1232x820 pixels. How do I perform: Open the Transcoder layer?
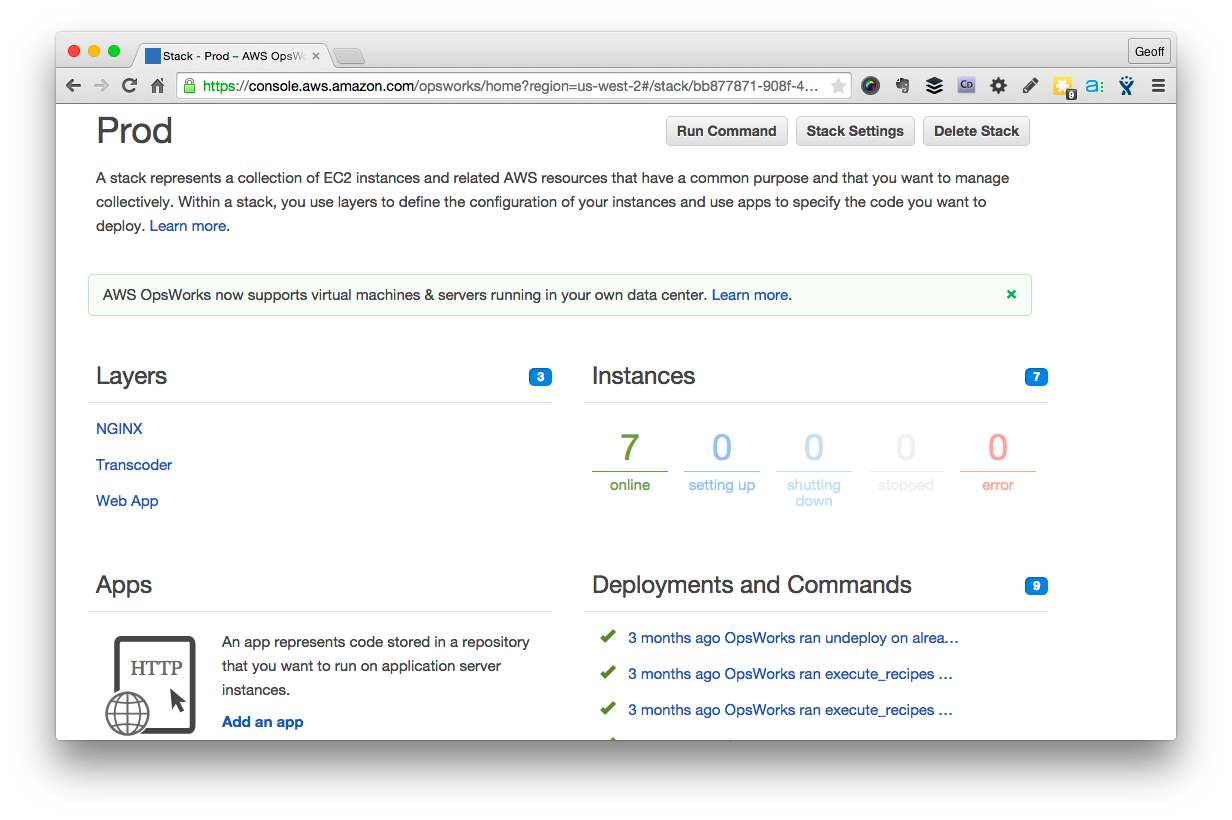tap(134, 465)
